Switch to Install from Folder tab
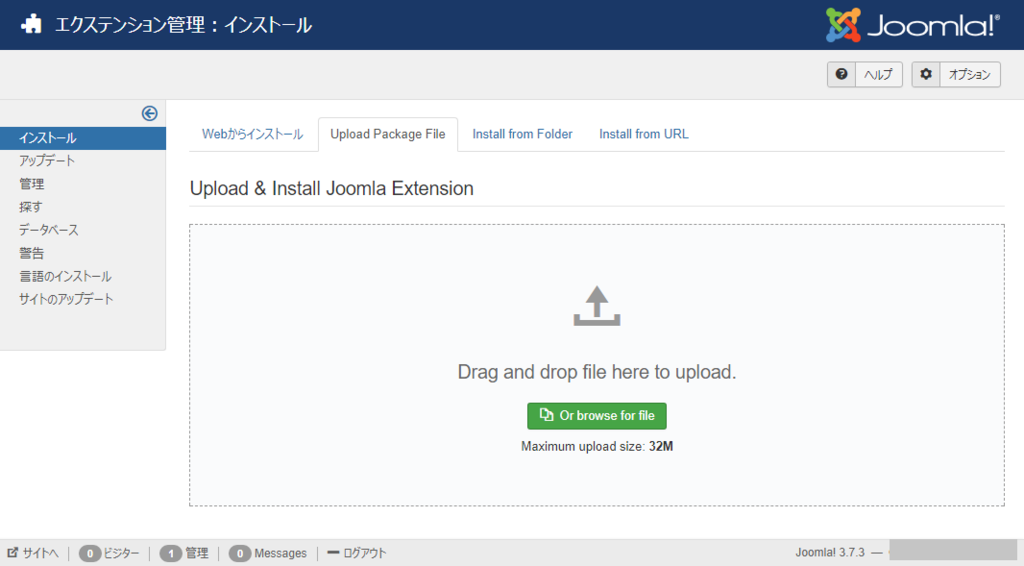The height and width of the screenshot is (566, 1024). tap(522, 134)
